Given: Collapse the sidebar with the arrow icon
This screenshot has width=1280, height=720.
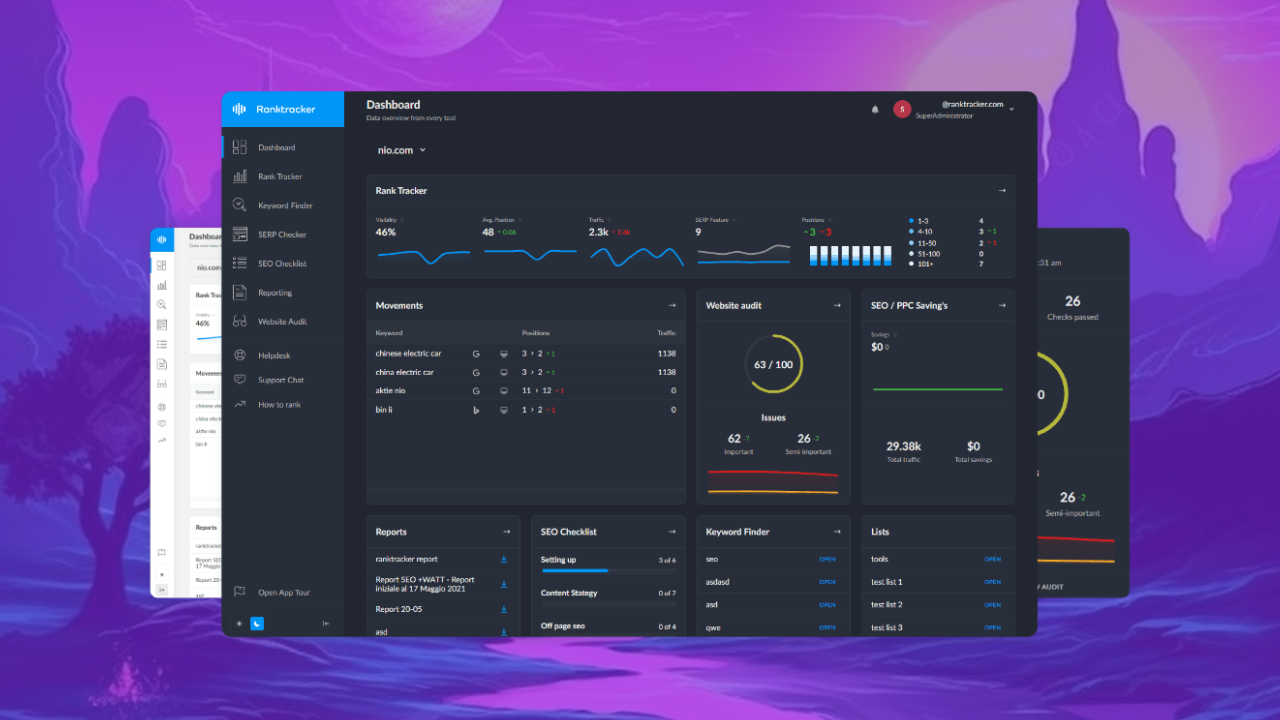Looking at the screenshot, I should click(326, 623).
